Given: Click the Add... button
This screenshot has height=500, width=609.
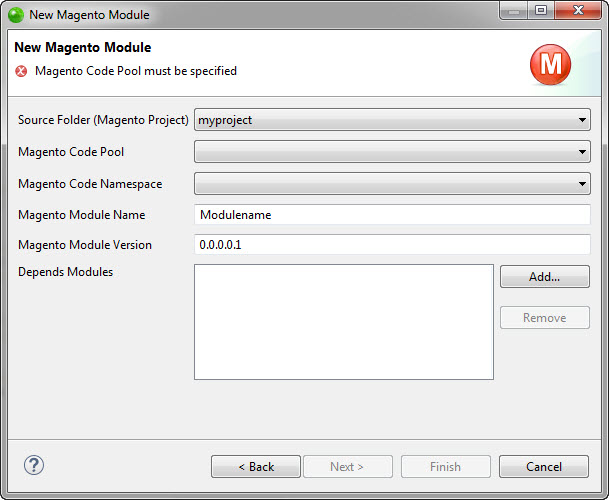Looking at the screenshot, I should tap(545, 277).
